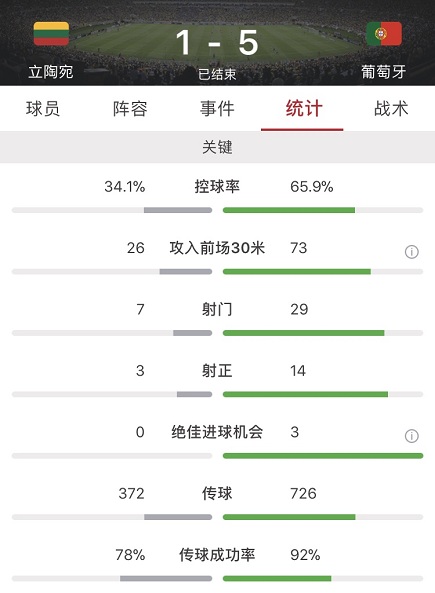Tap the 已结束 match status text

[217, 74]
